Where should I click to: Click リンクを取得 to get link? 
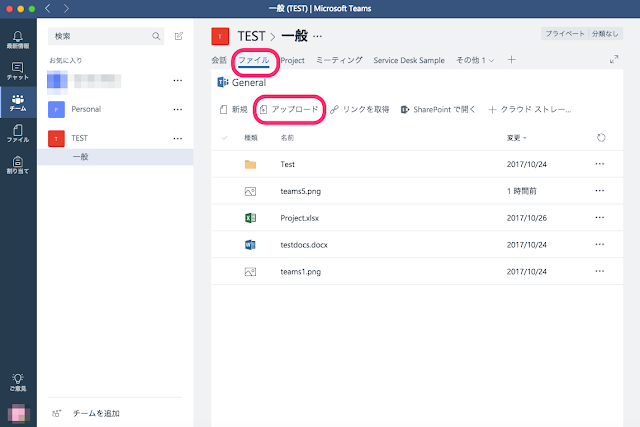(x=360, y=109)
